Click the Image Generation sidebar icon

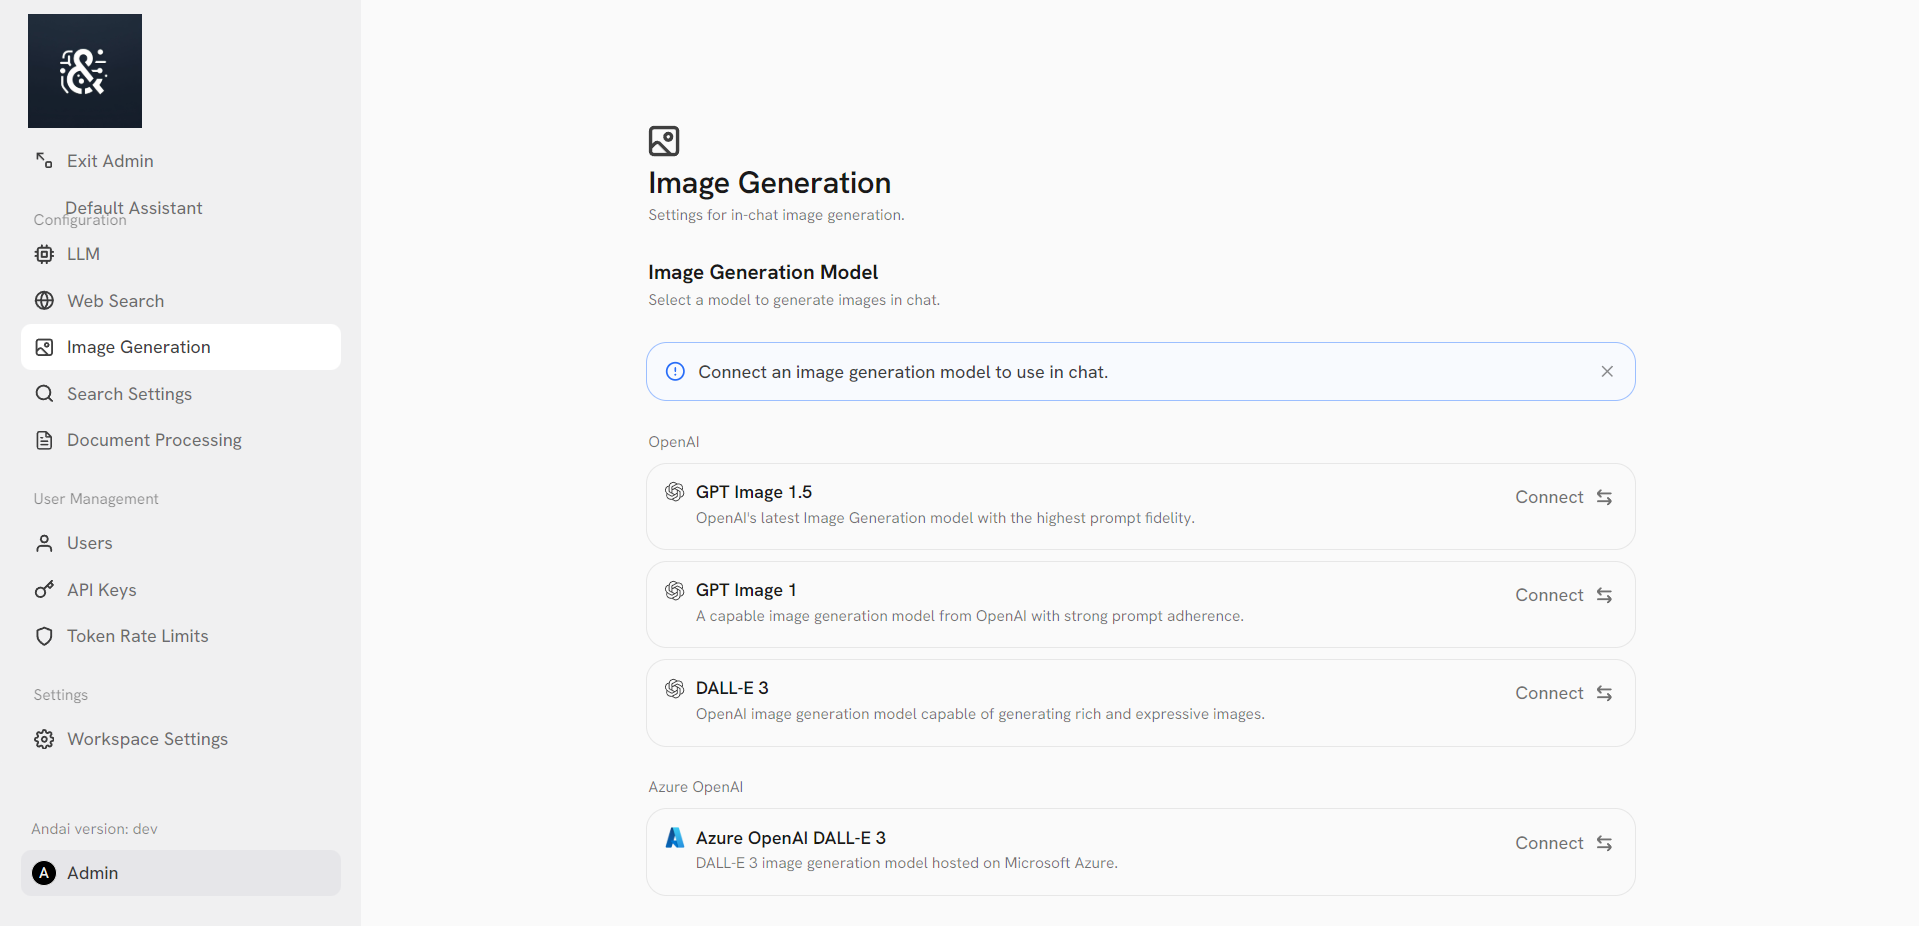point(44,347)
